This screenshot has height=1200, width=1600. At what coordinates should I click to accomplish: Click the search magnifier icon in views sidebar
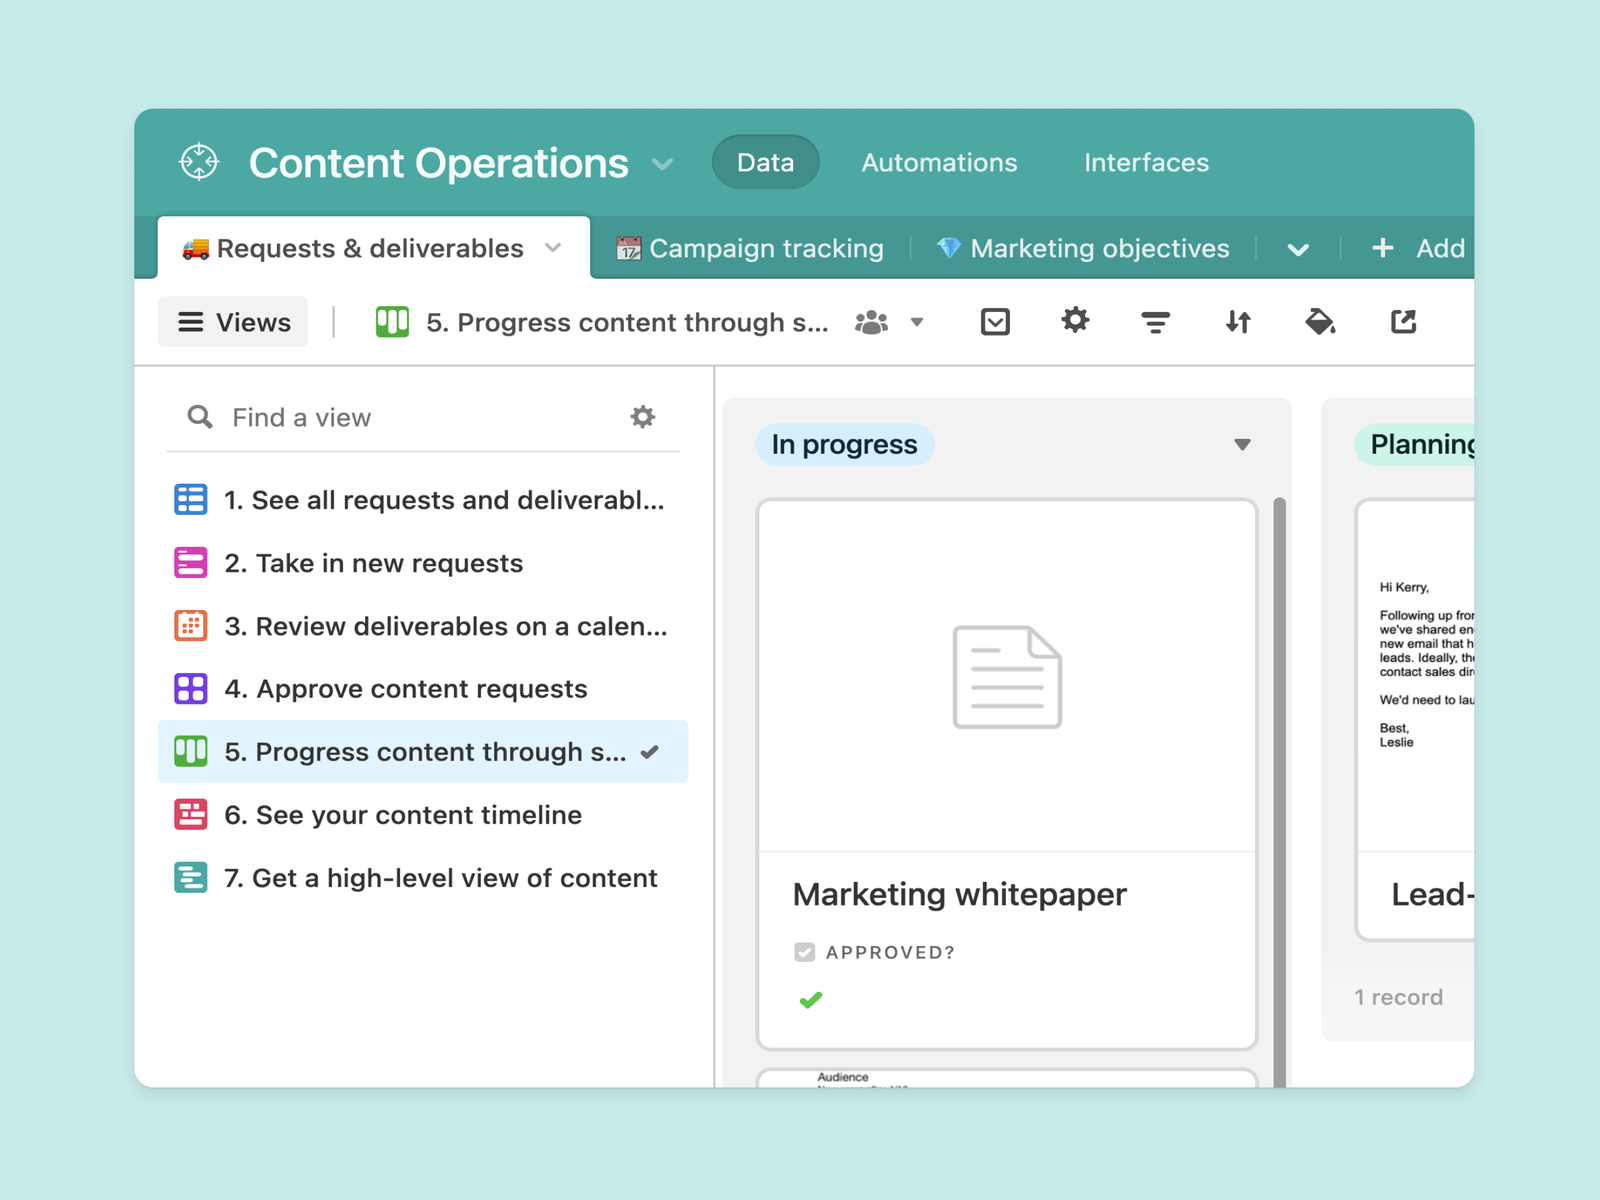[200, 416]
